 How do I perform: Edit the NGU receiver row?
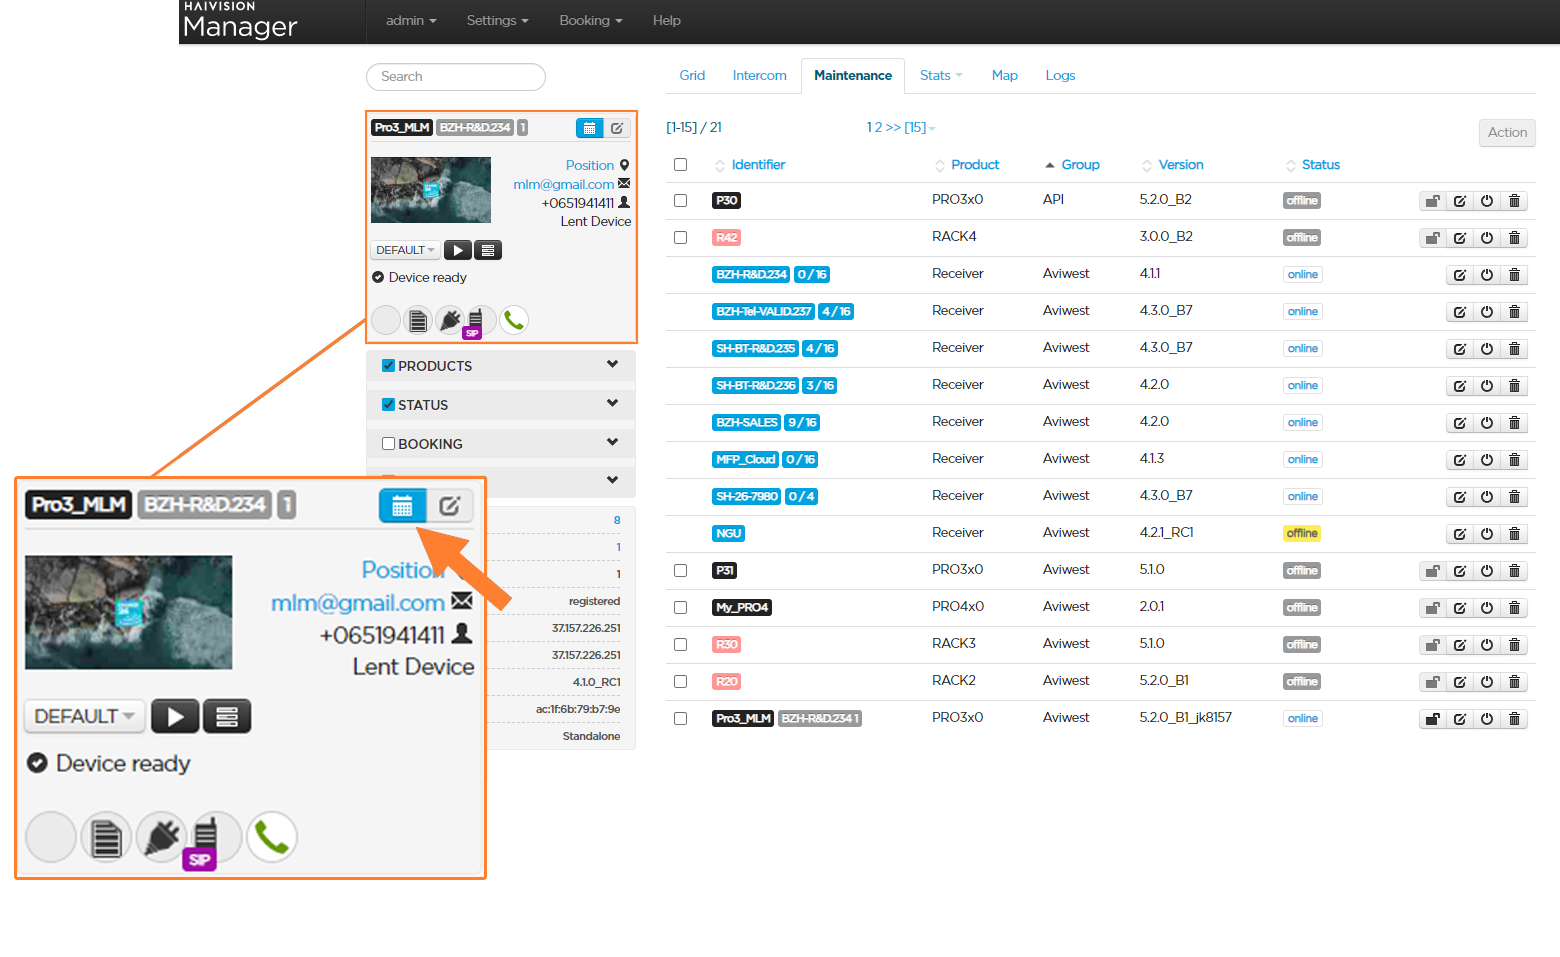coord(1460,534)
